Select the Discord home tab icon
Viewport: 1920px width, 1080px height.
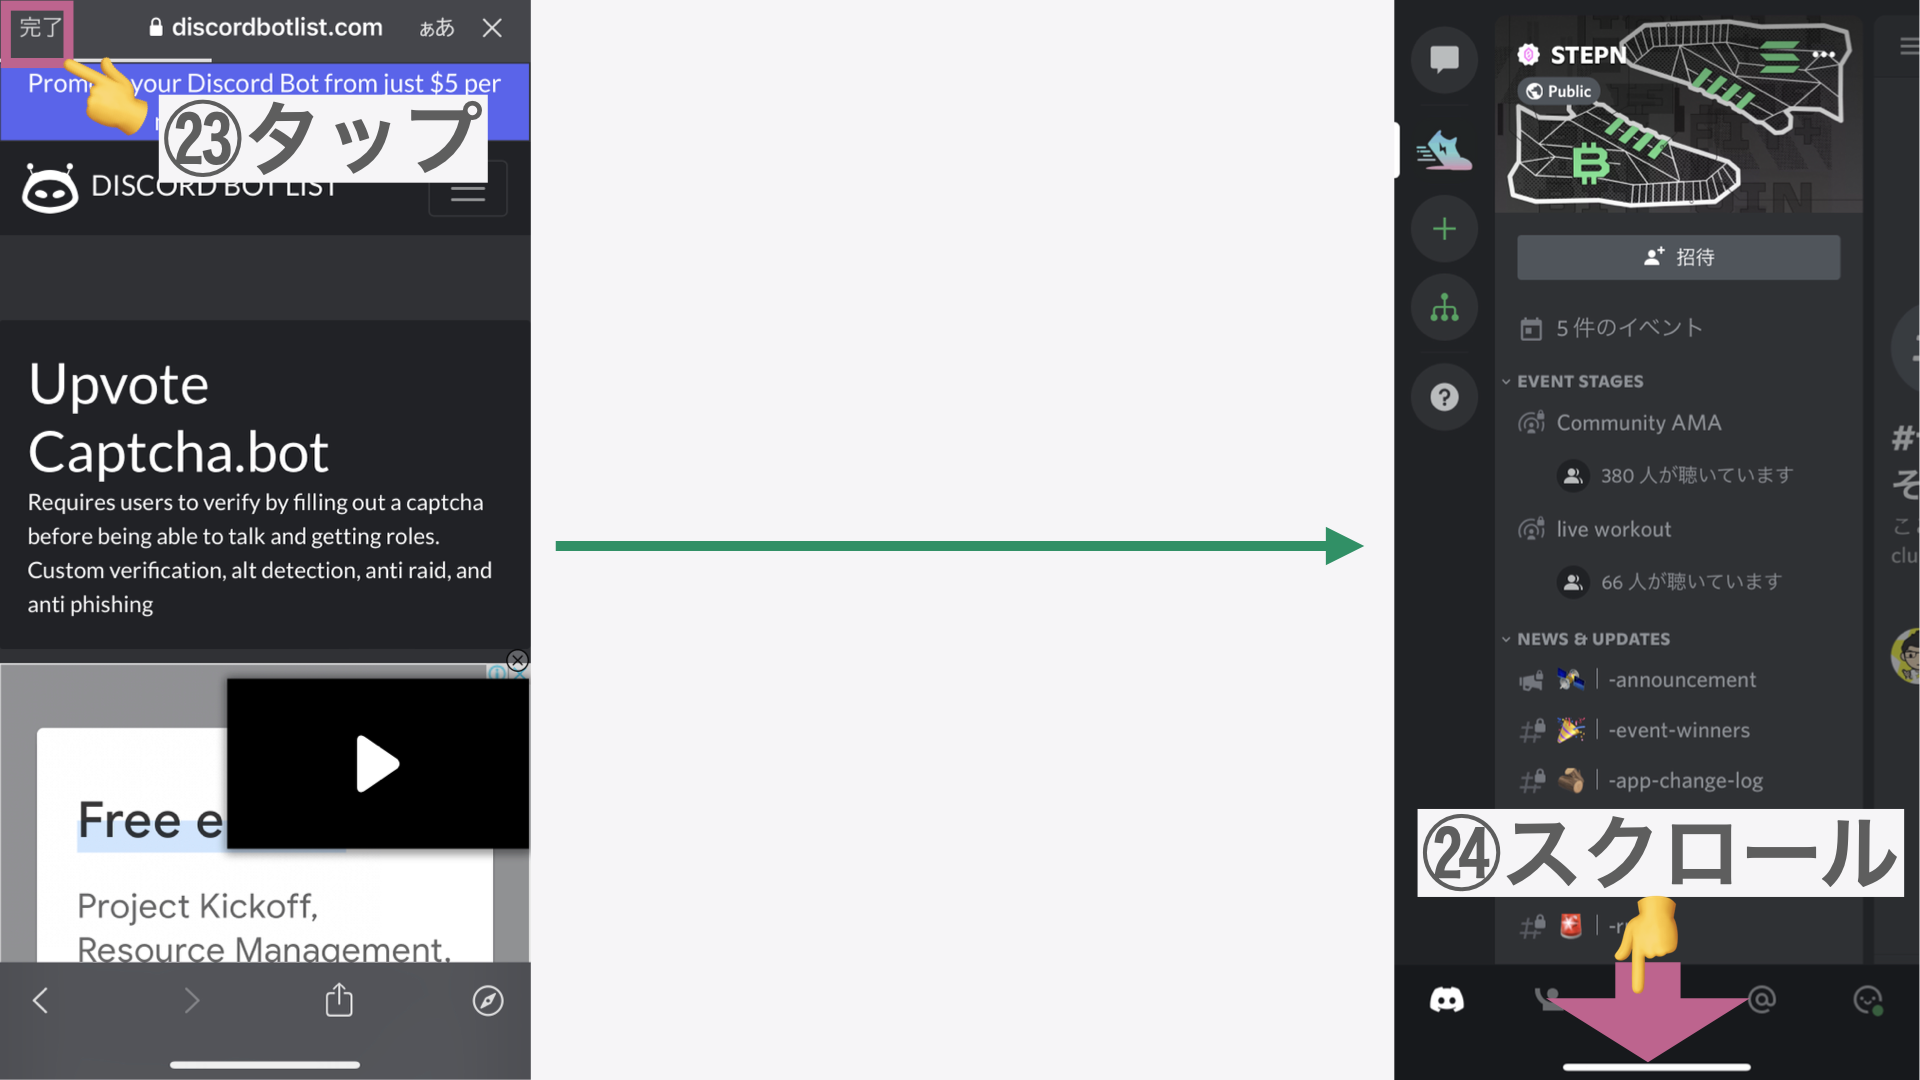(1446, 999)
